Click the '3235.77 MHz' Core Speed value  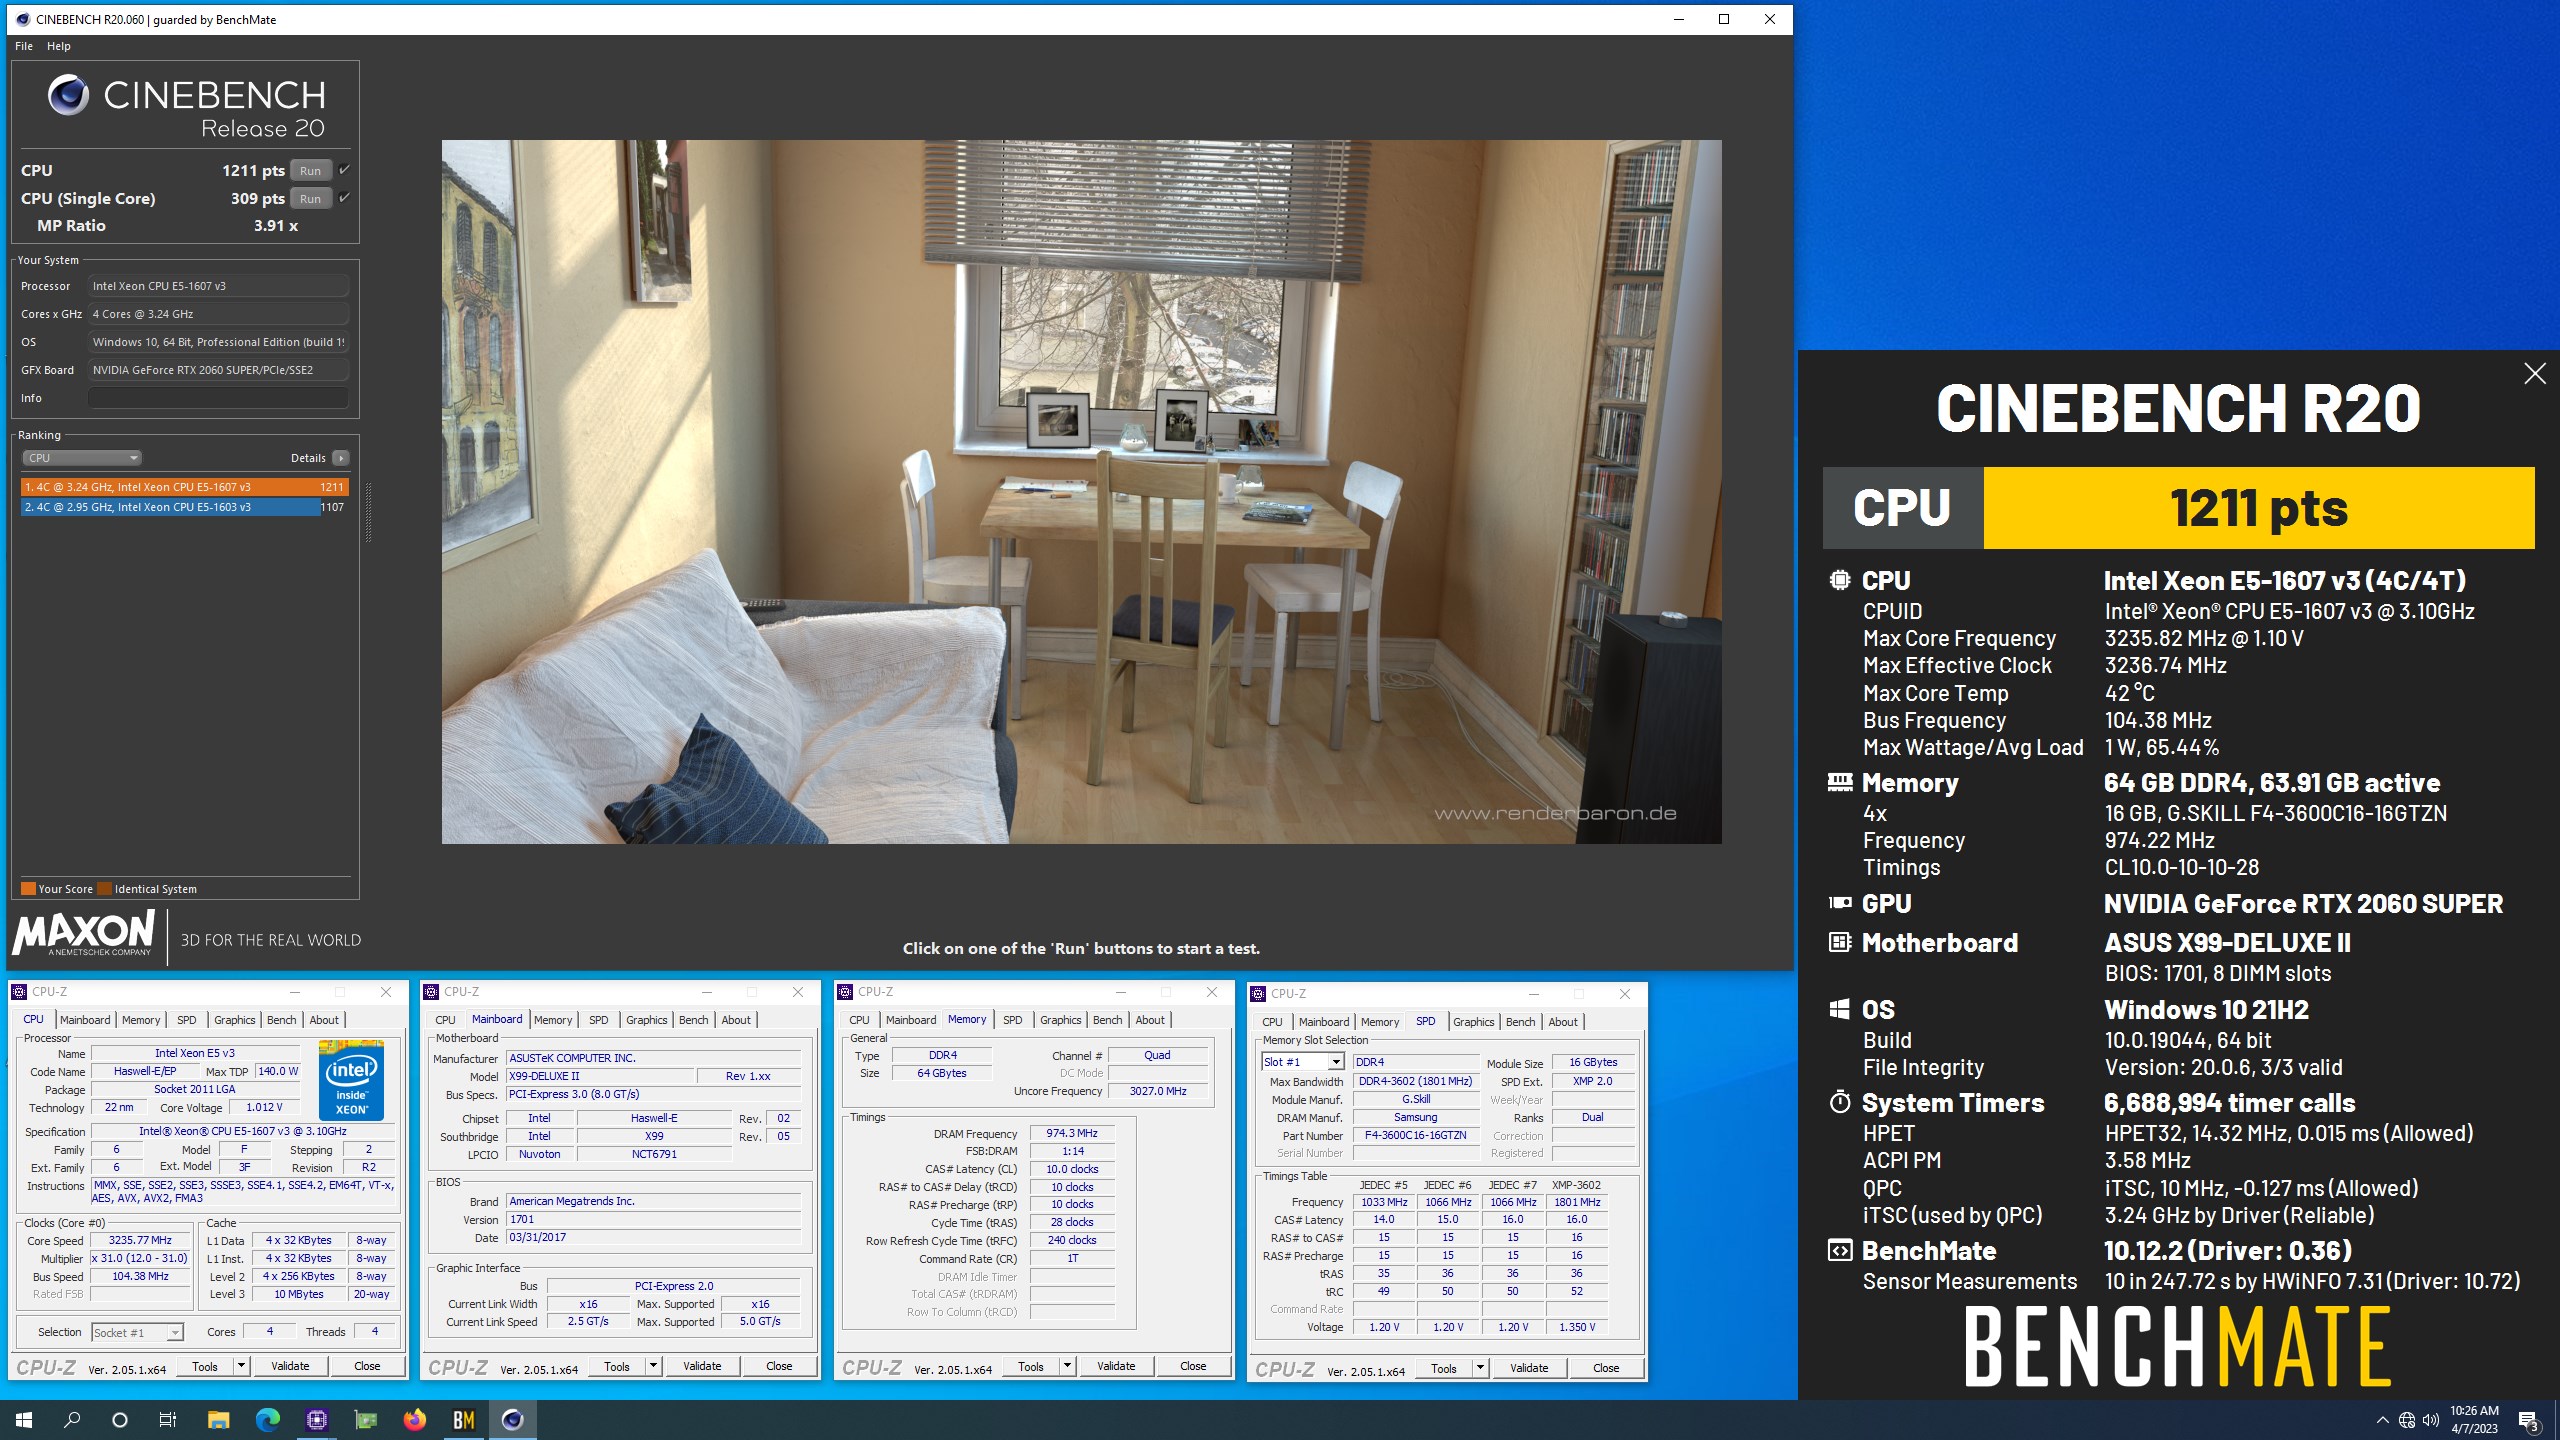click(140, 1240)
